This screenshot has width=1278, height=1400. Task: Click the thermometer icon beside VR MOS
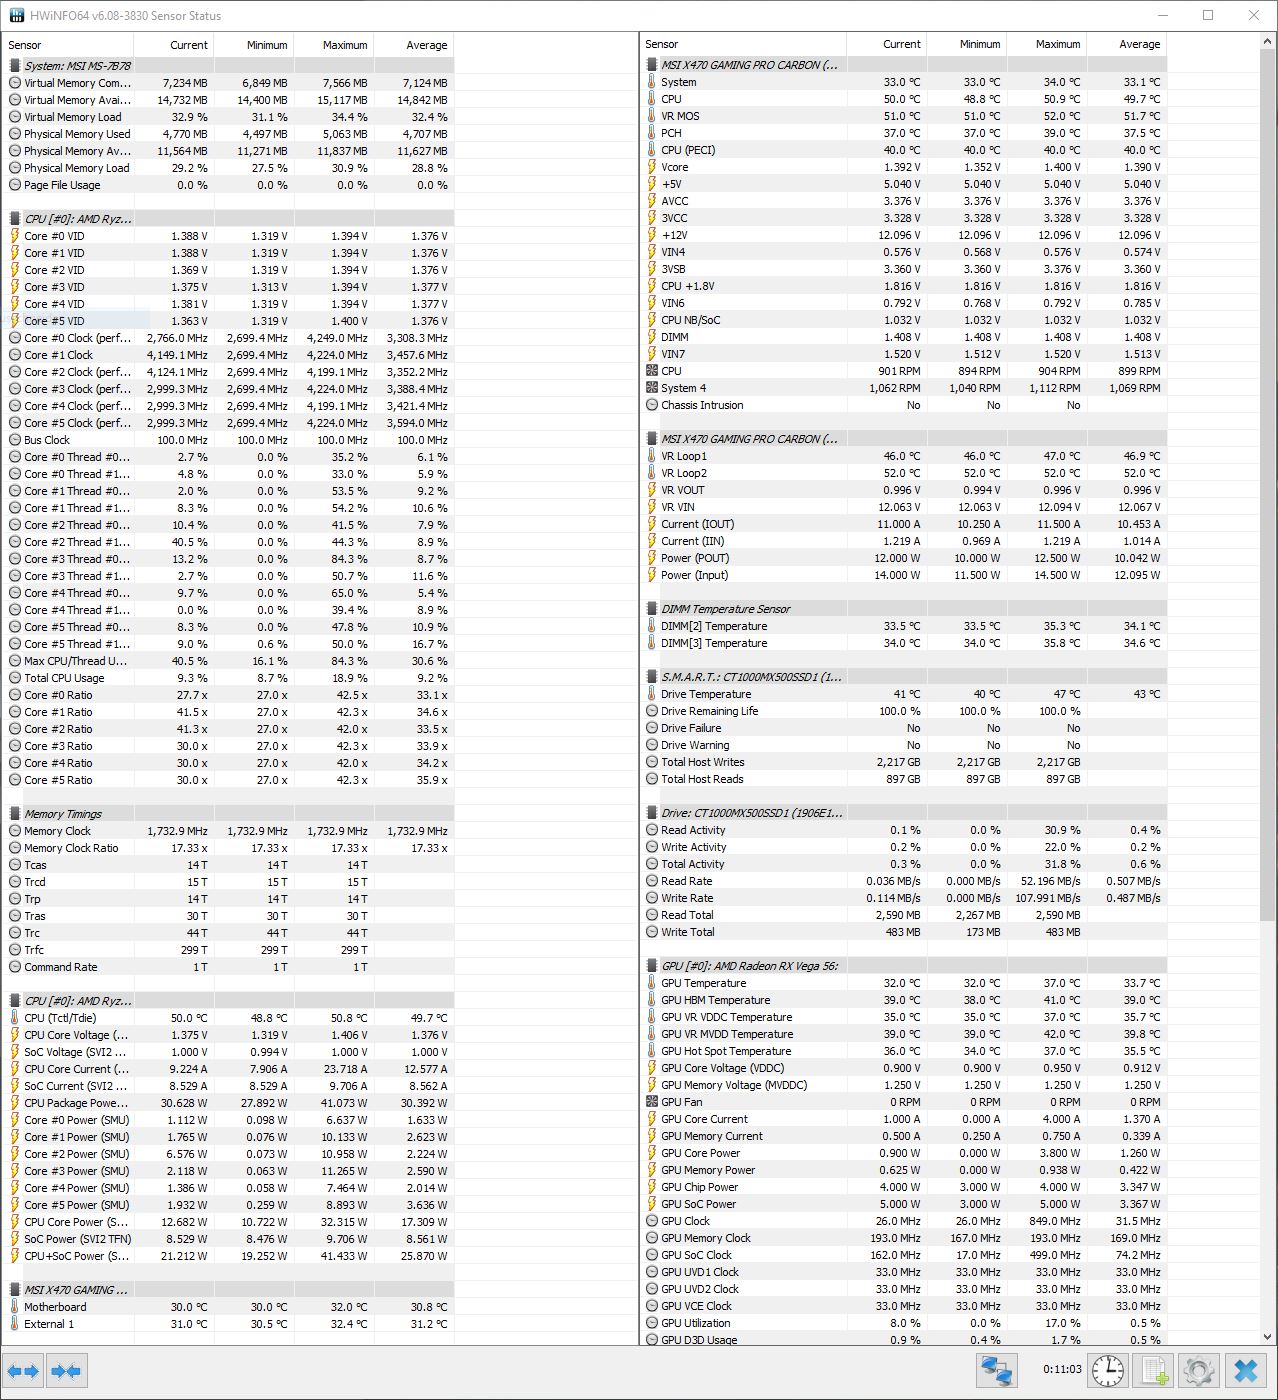[x=652, y=116]
